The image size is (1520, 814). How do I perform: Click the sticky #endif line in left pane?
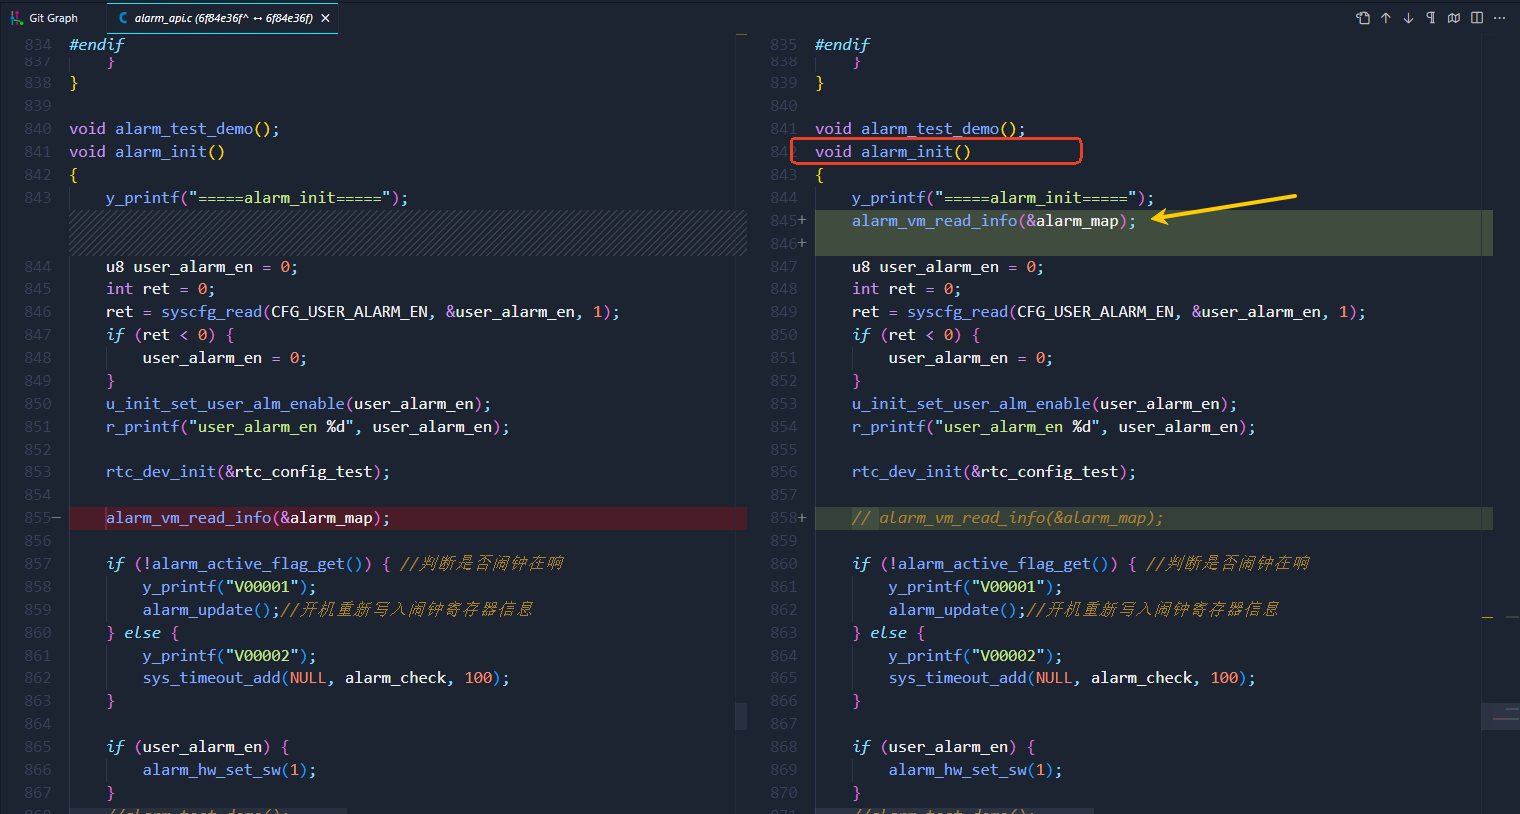pyautogui.click(x=97, y=44)
